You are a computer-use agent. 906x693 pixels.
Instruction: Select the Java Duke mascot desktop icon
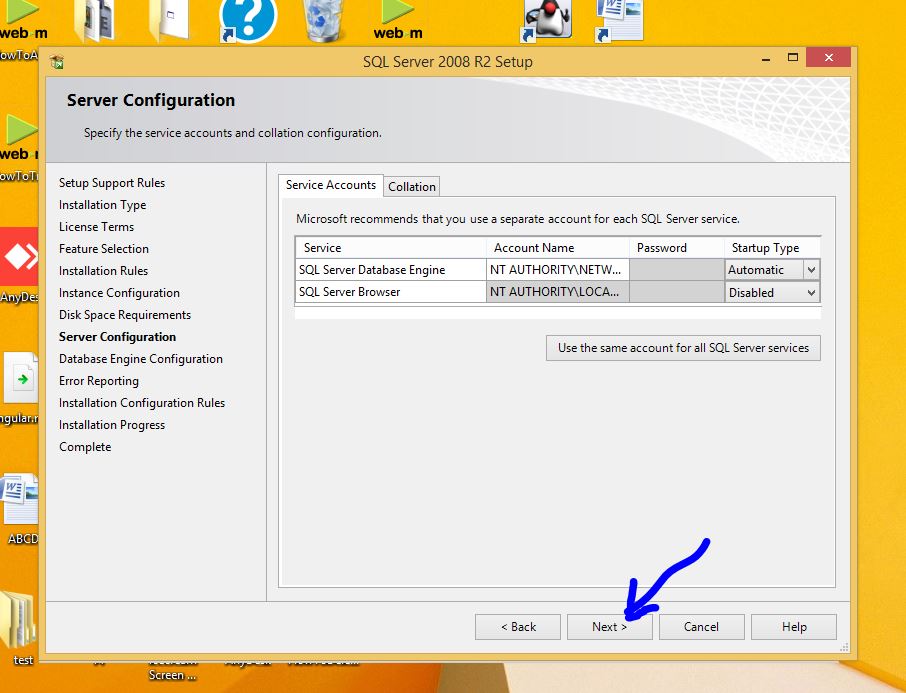coord(548,18)
